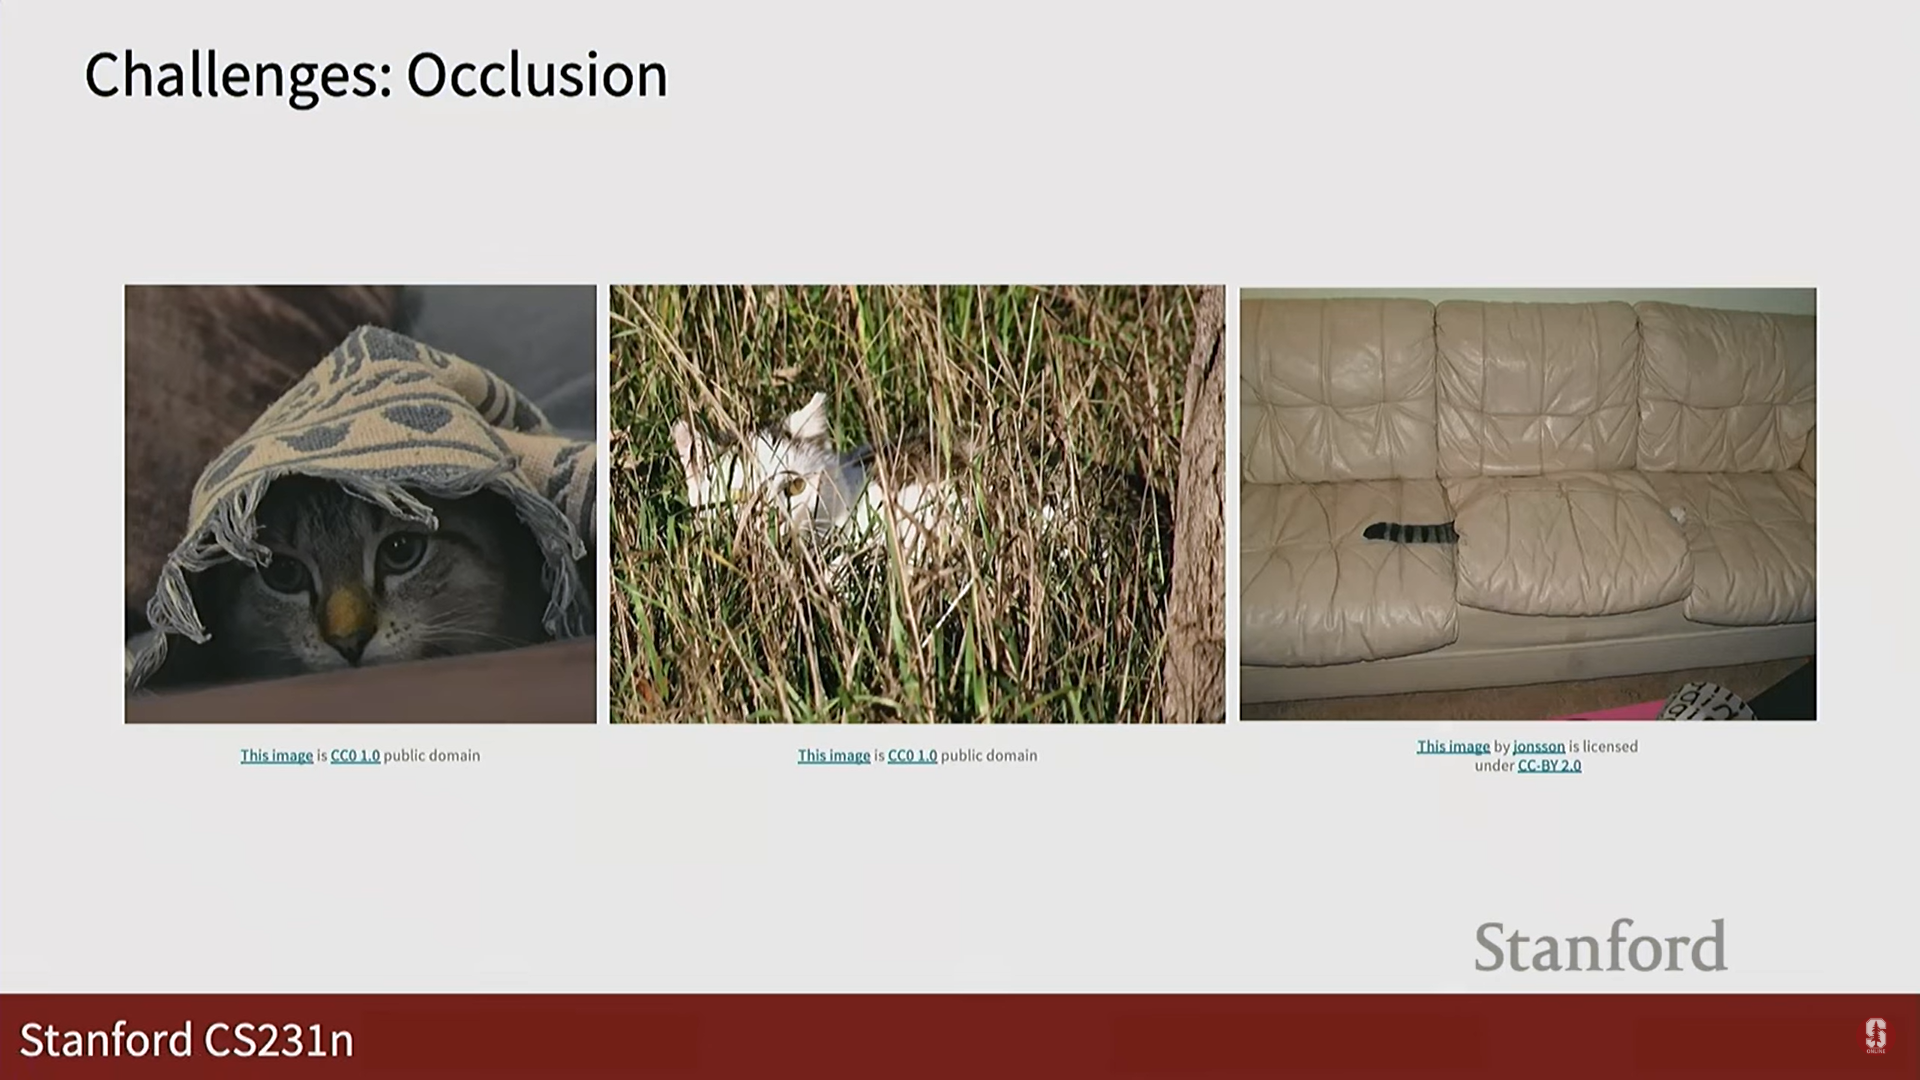Open 'This image' link under couch photo
The image size is (1920, 1080).
click(1452, 747)
